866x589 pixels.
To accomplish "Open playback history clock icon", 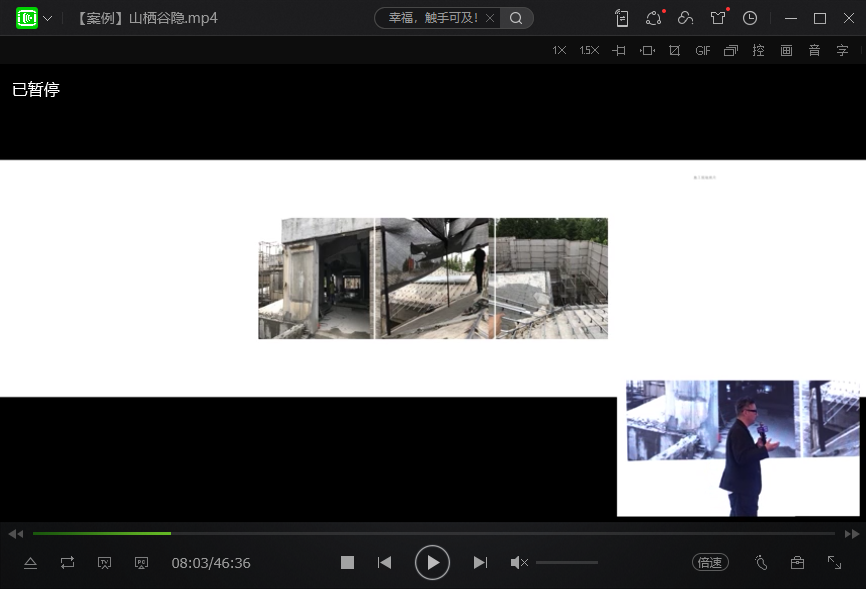I will (x=750, y=18).
